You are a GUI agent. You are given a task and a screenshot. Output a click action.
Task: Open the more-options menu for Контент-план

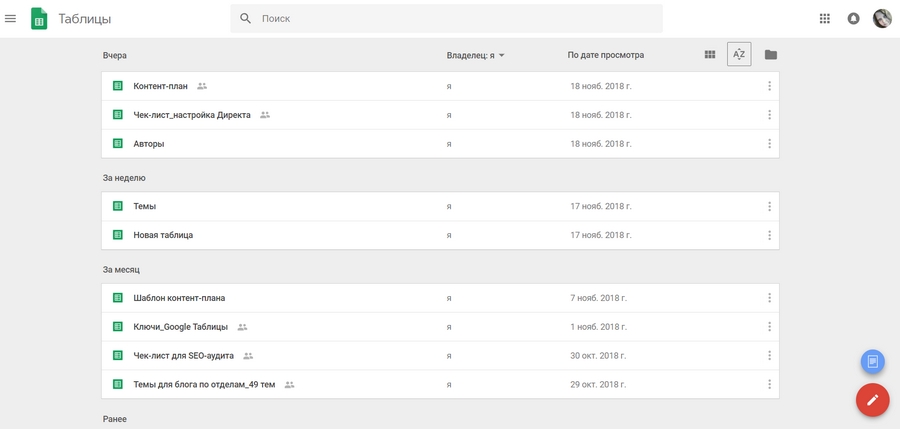(x=769, y=86)
